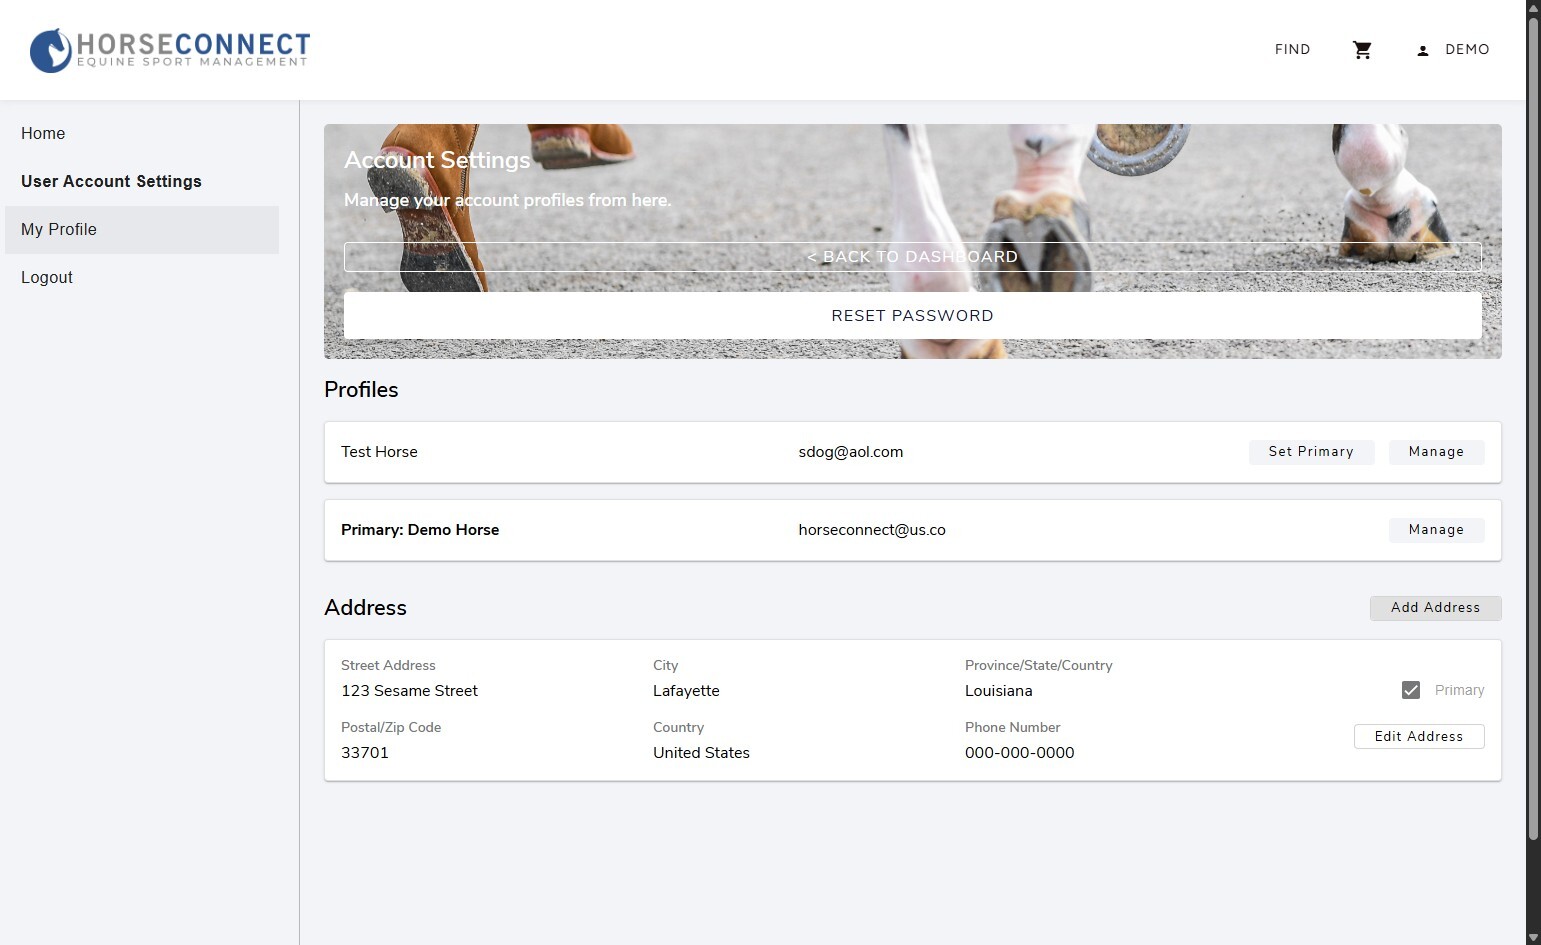Click Back to Dashboard button

coord(912,257)
